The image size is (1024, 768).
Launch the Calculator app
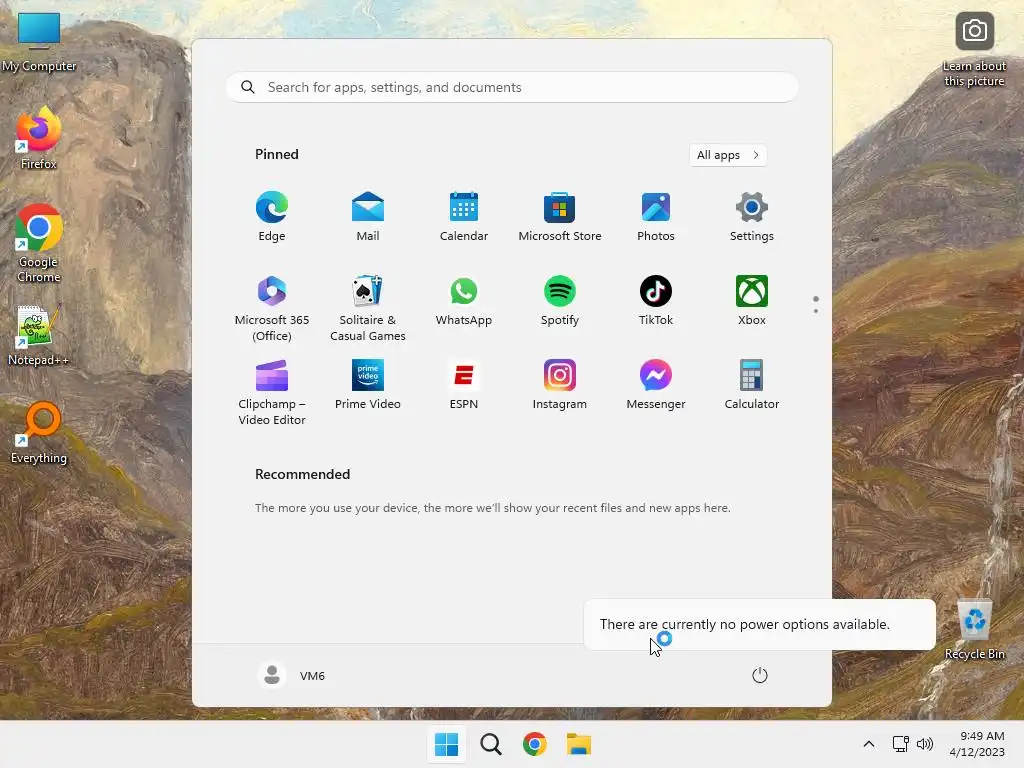pos(752,385)
